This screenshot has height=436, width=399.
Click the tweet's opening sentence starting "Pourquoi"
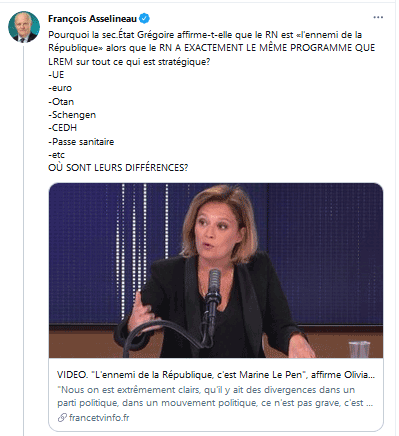[x=212, y=48]
